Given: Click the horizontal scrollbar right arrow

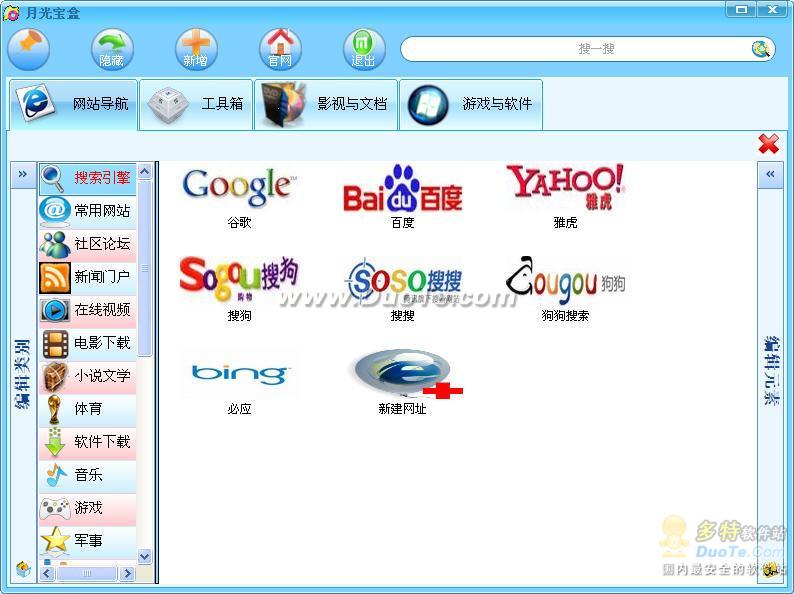Looking at the screenshot, I should [127, 573].
